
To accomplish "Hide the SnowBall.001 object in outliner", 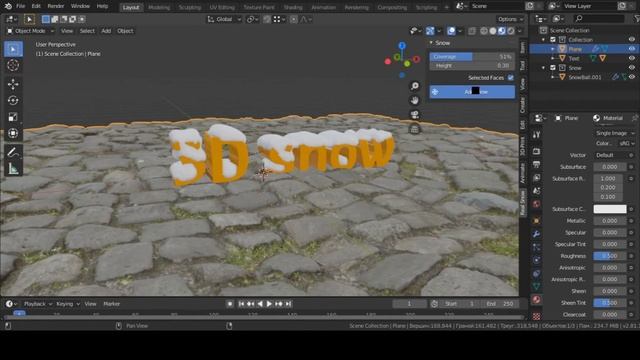I will pos(632,77).
